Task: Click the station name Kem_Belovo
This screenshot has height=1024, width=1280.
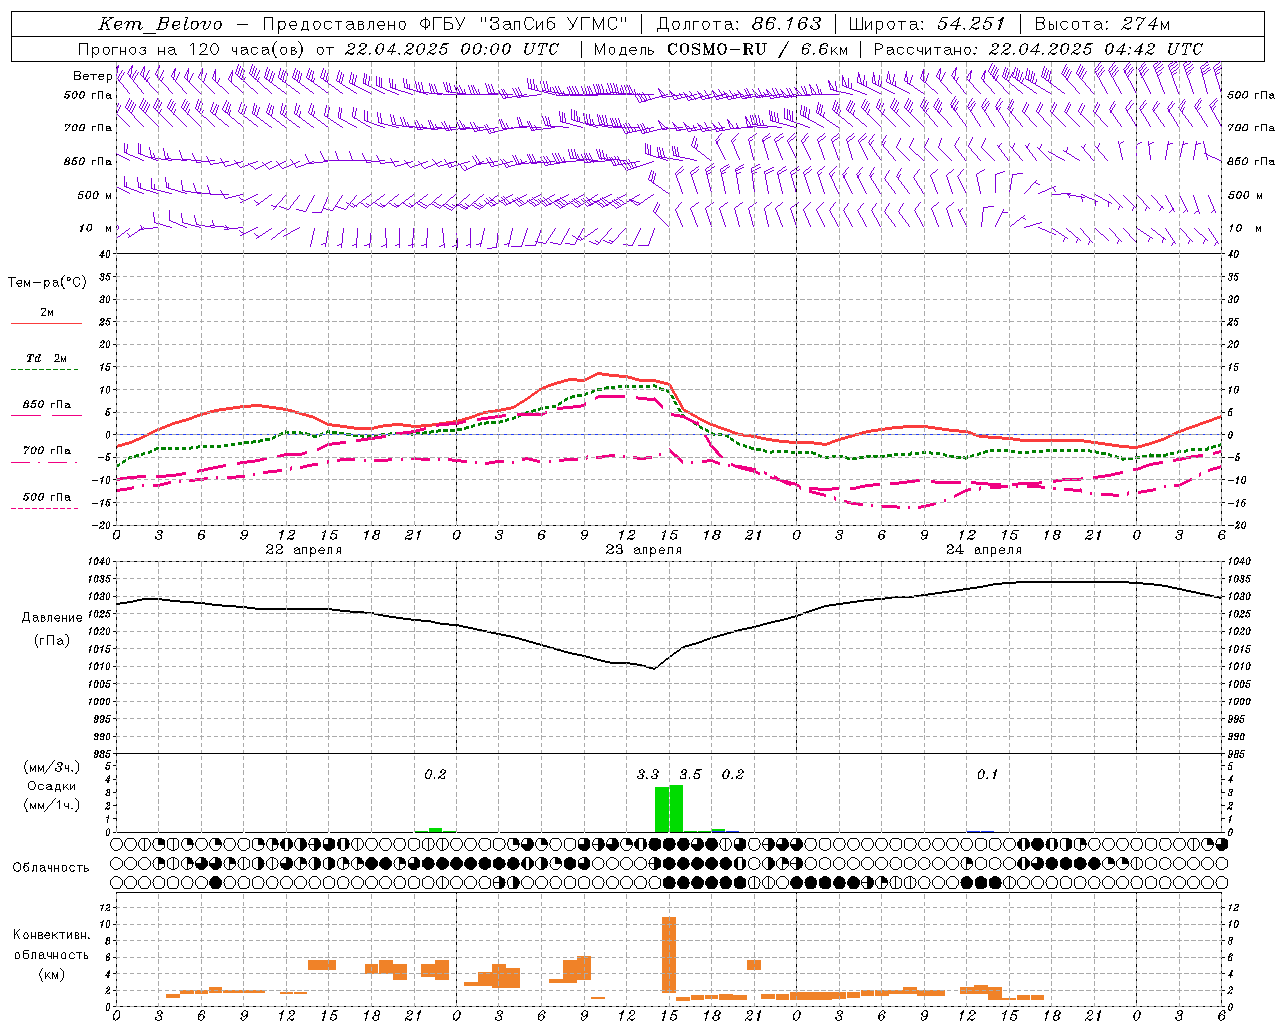Action: (160, 24)
